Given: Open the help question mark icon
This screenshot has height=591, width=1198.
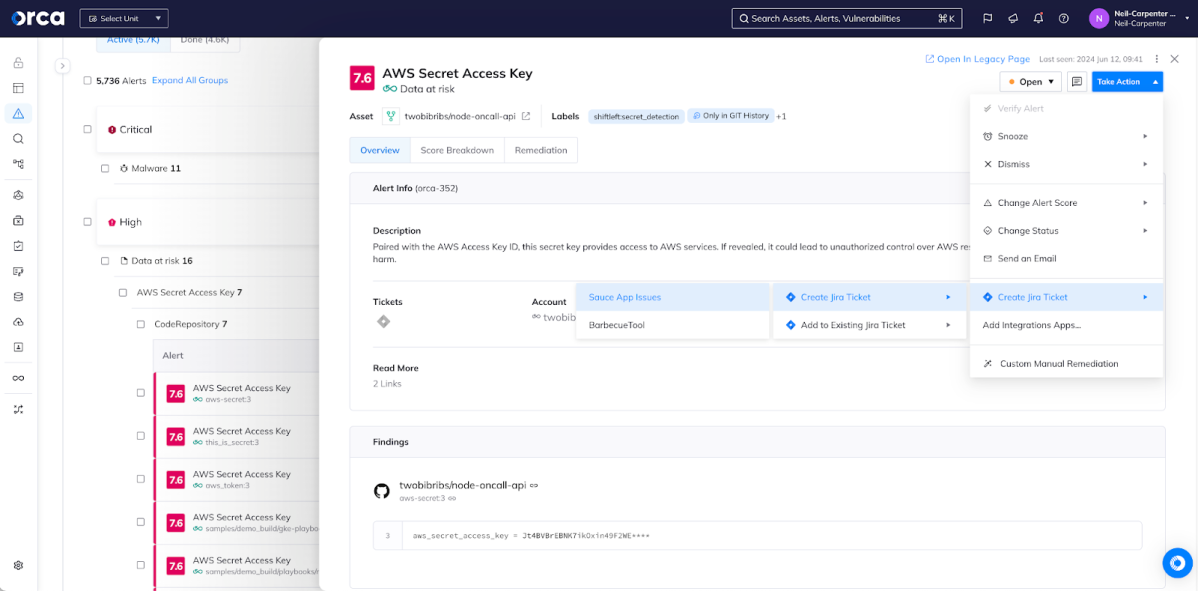Looking at the screenshot, I should (x=1064, y=18).
